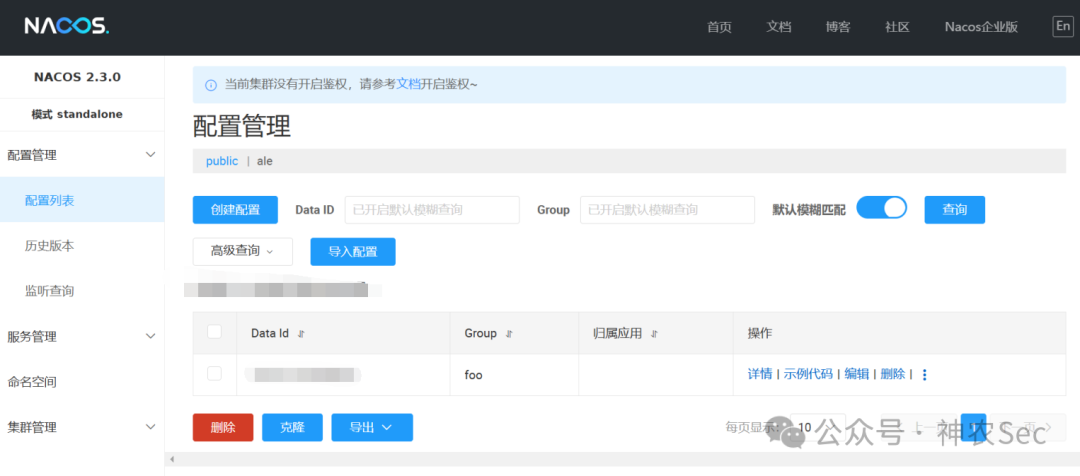This screenshot has width=1080, height=476.
Task: Expand the 高级查询 dropdown
Action: pos(242,251)
